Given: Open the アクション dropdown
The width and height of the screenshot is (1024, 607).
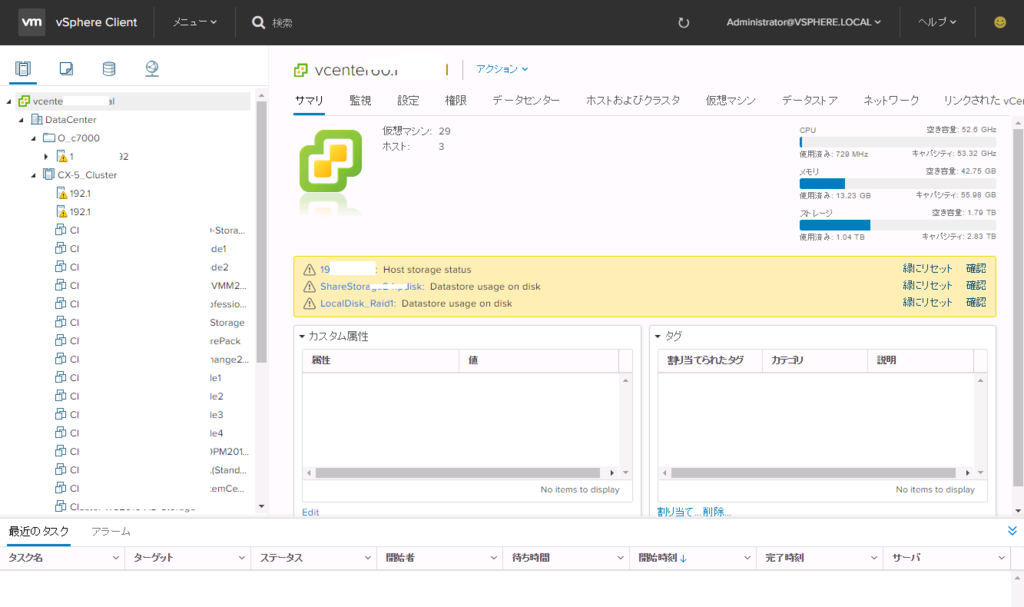Looking at the screenshot, I should [x=502, y=69].
